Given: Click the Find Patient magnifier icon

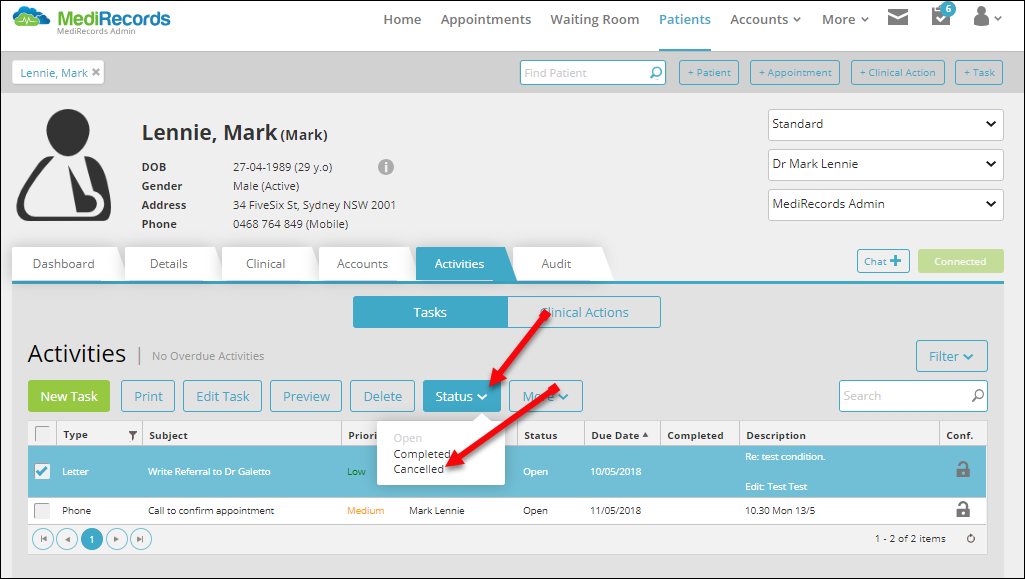Looking at the screenshot, I should tap(656, 73).
